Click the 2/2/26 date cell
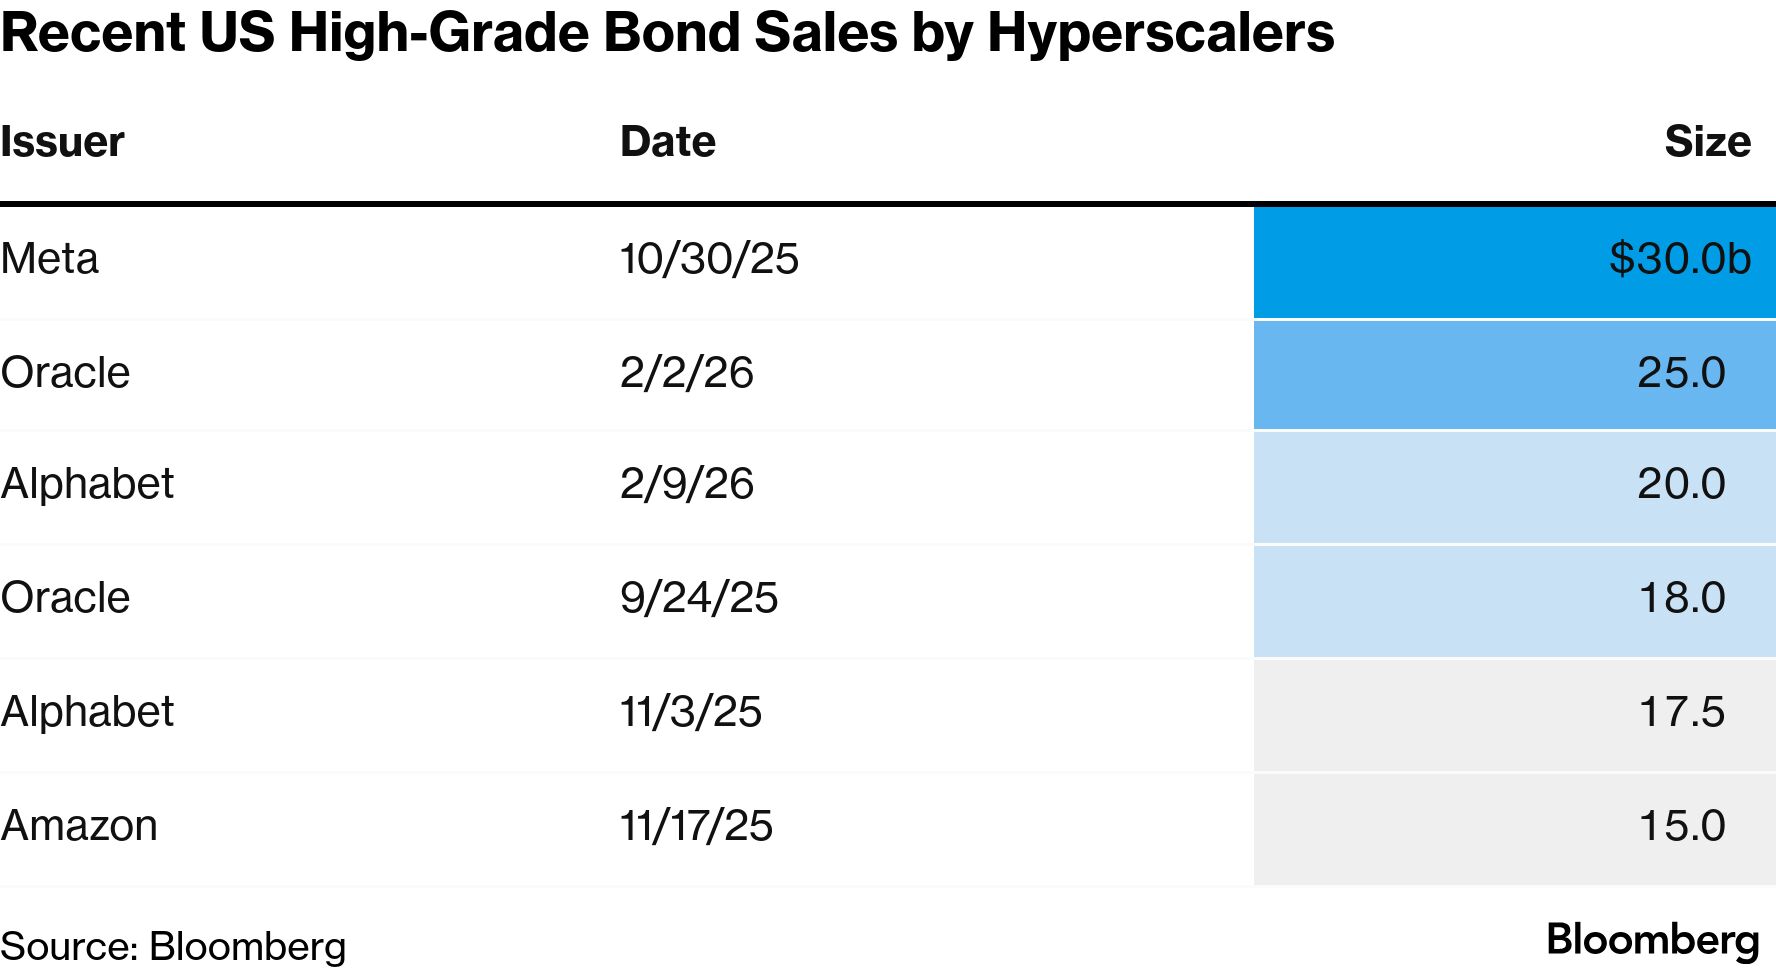The image size is (1776, 972). click(686, 373)
